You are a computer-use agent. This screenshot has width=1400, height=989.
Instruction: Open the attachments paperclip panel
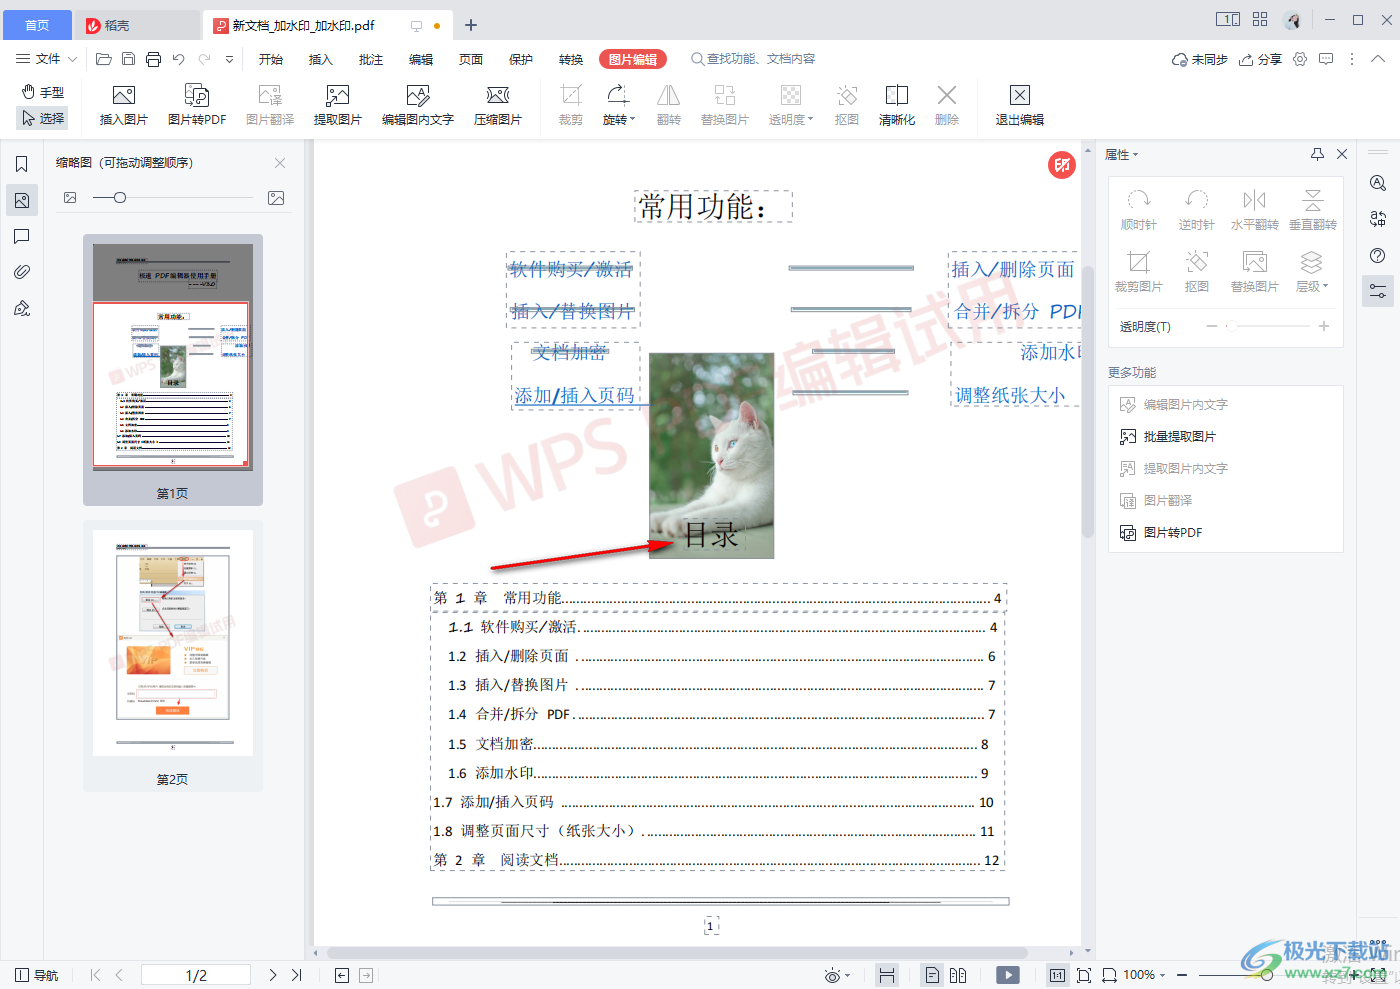pos(22,272)
